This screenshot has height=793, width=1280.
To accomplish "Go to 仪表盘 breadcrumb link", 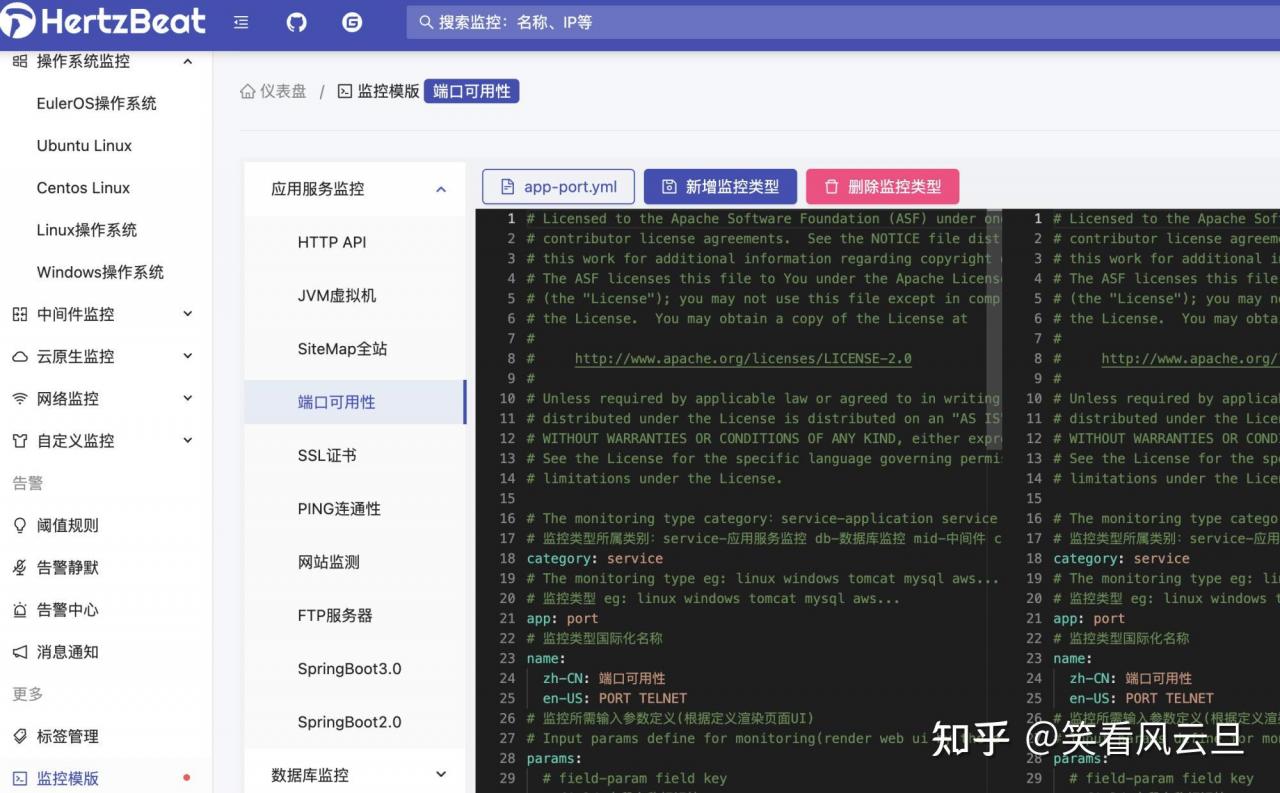I will pyautogui.click(x=283, y=91).
